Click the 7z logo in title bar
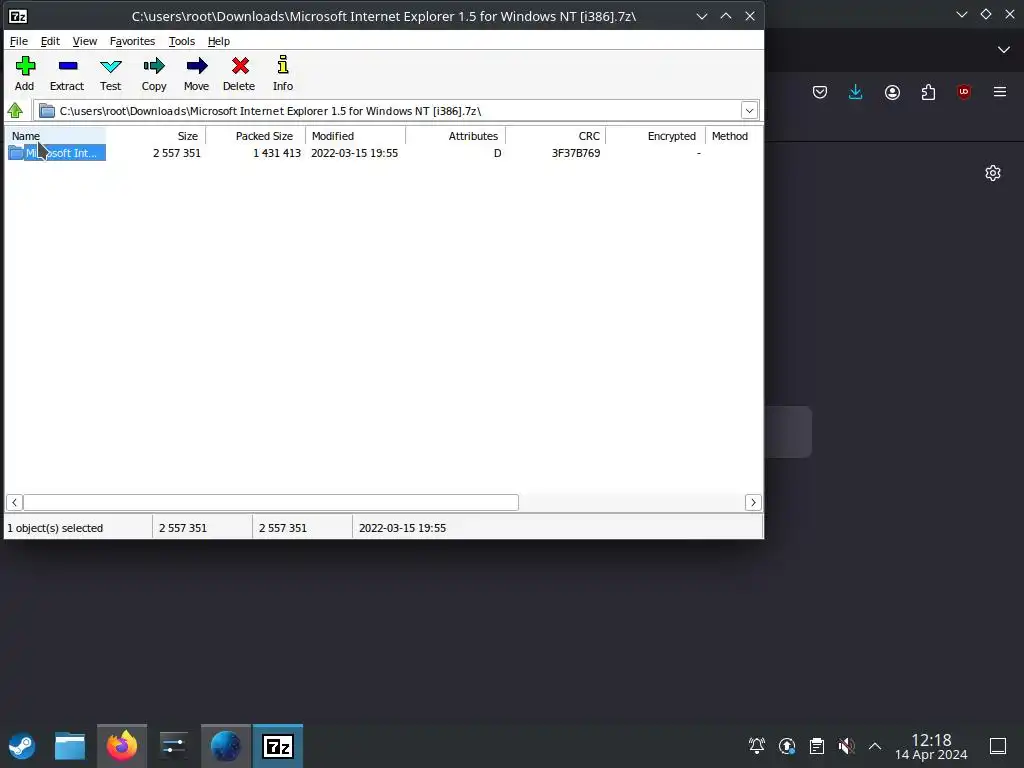1024x768 pixels. tap(18, 16)
